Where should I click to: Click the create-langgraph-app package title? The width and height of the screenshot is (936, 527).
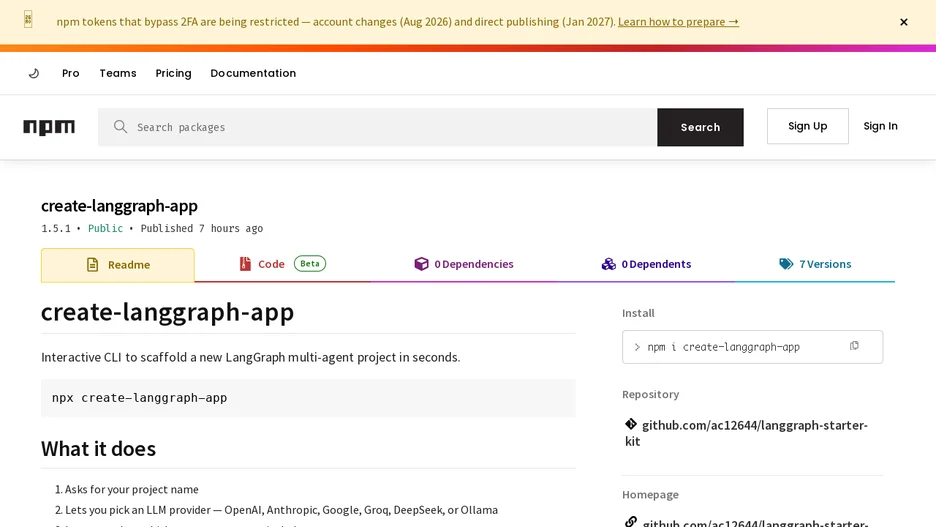point(119,205)
